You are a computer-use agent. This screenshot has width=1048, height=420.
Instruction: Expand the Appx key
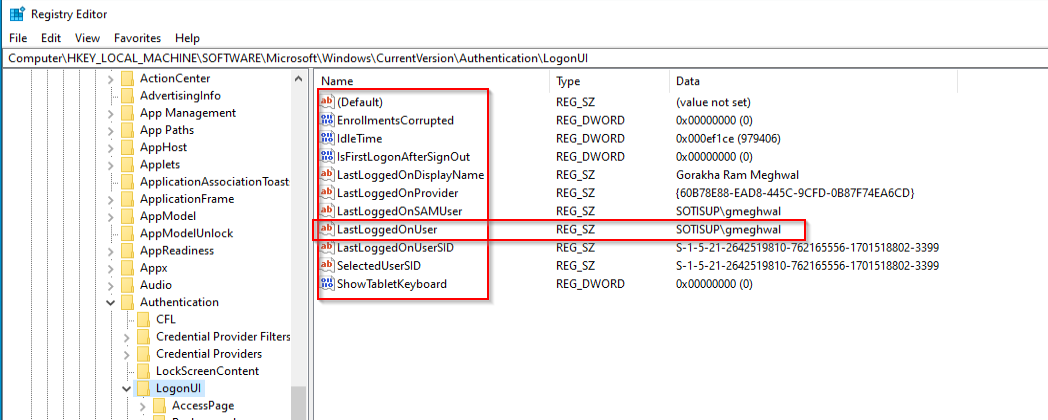(x=111, y=268)
